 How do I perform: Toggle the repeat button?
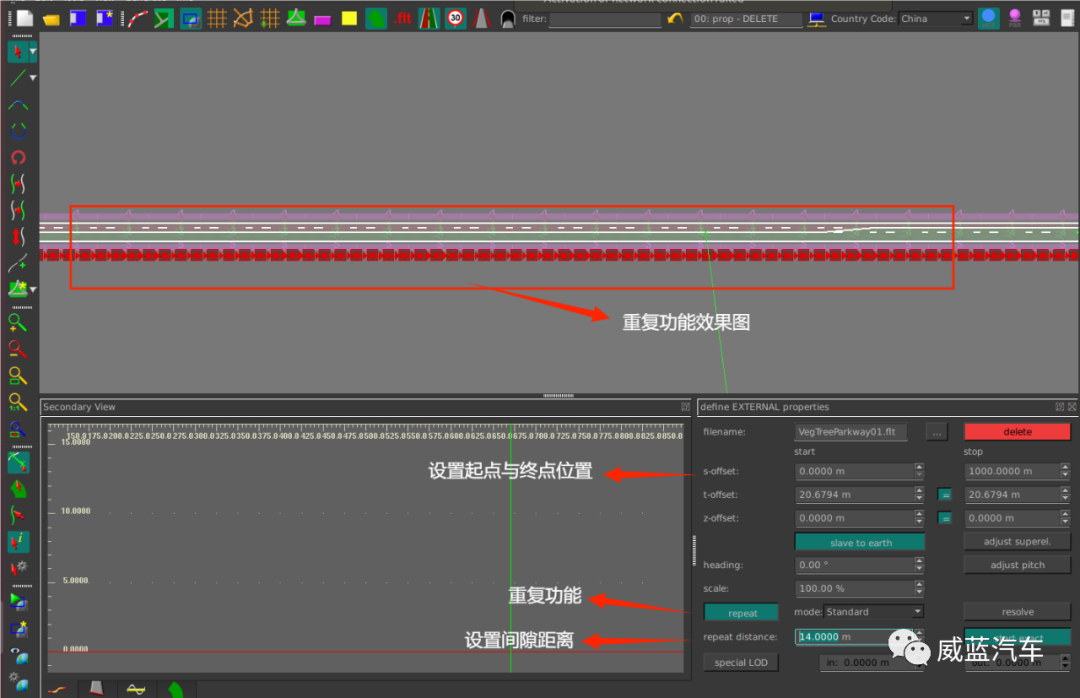(x=742, y=613)
